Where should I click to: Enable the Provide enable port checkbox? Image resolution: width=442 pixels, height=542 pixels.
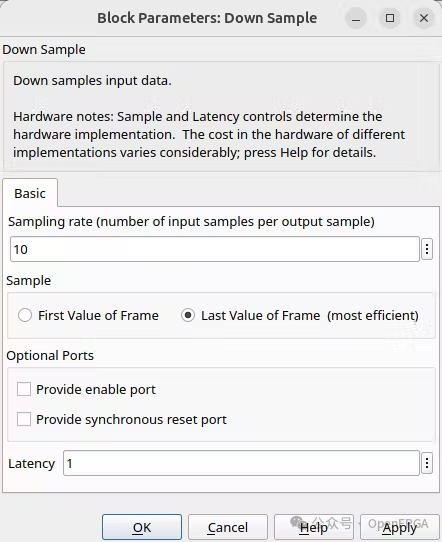(x=24, y=389)
